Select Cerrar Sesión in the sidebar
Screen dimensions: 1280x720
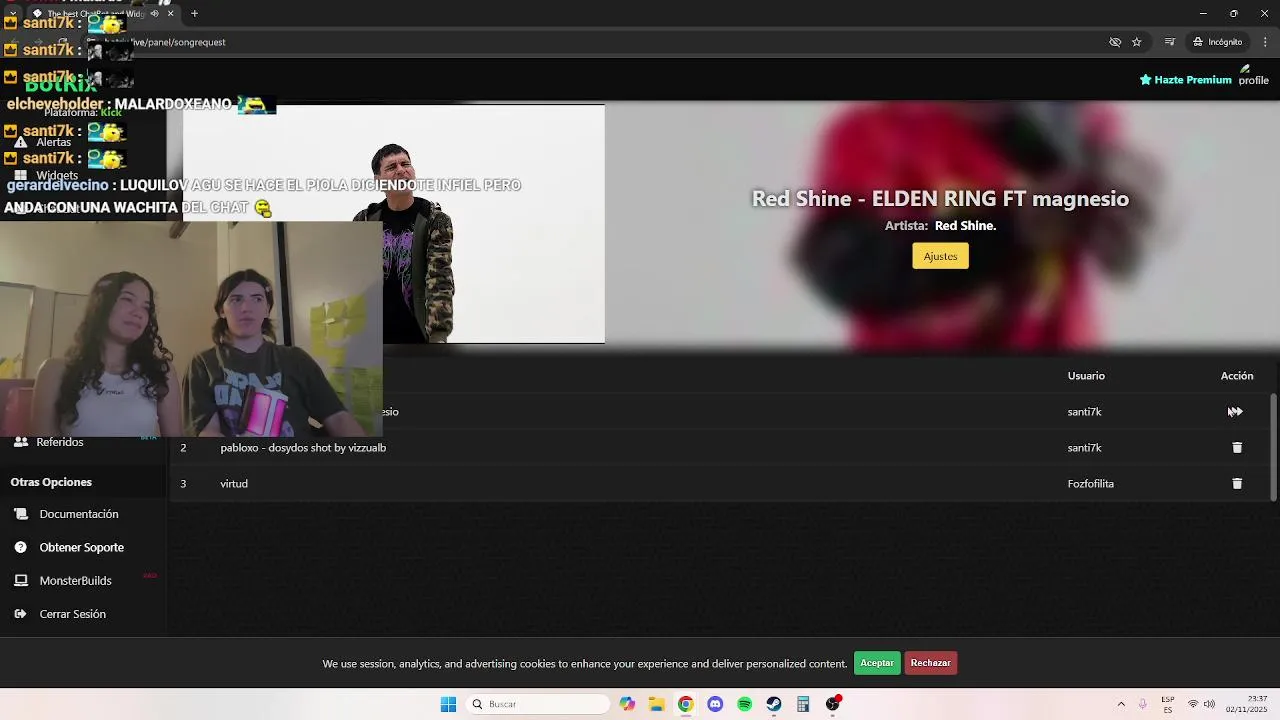[73, 614]
